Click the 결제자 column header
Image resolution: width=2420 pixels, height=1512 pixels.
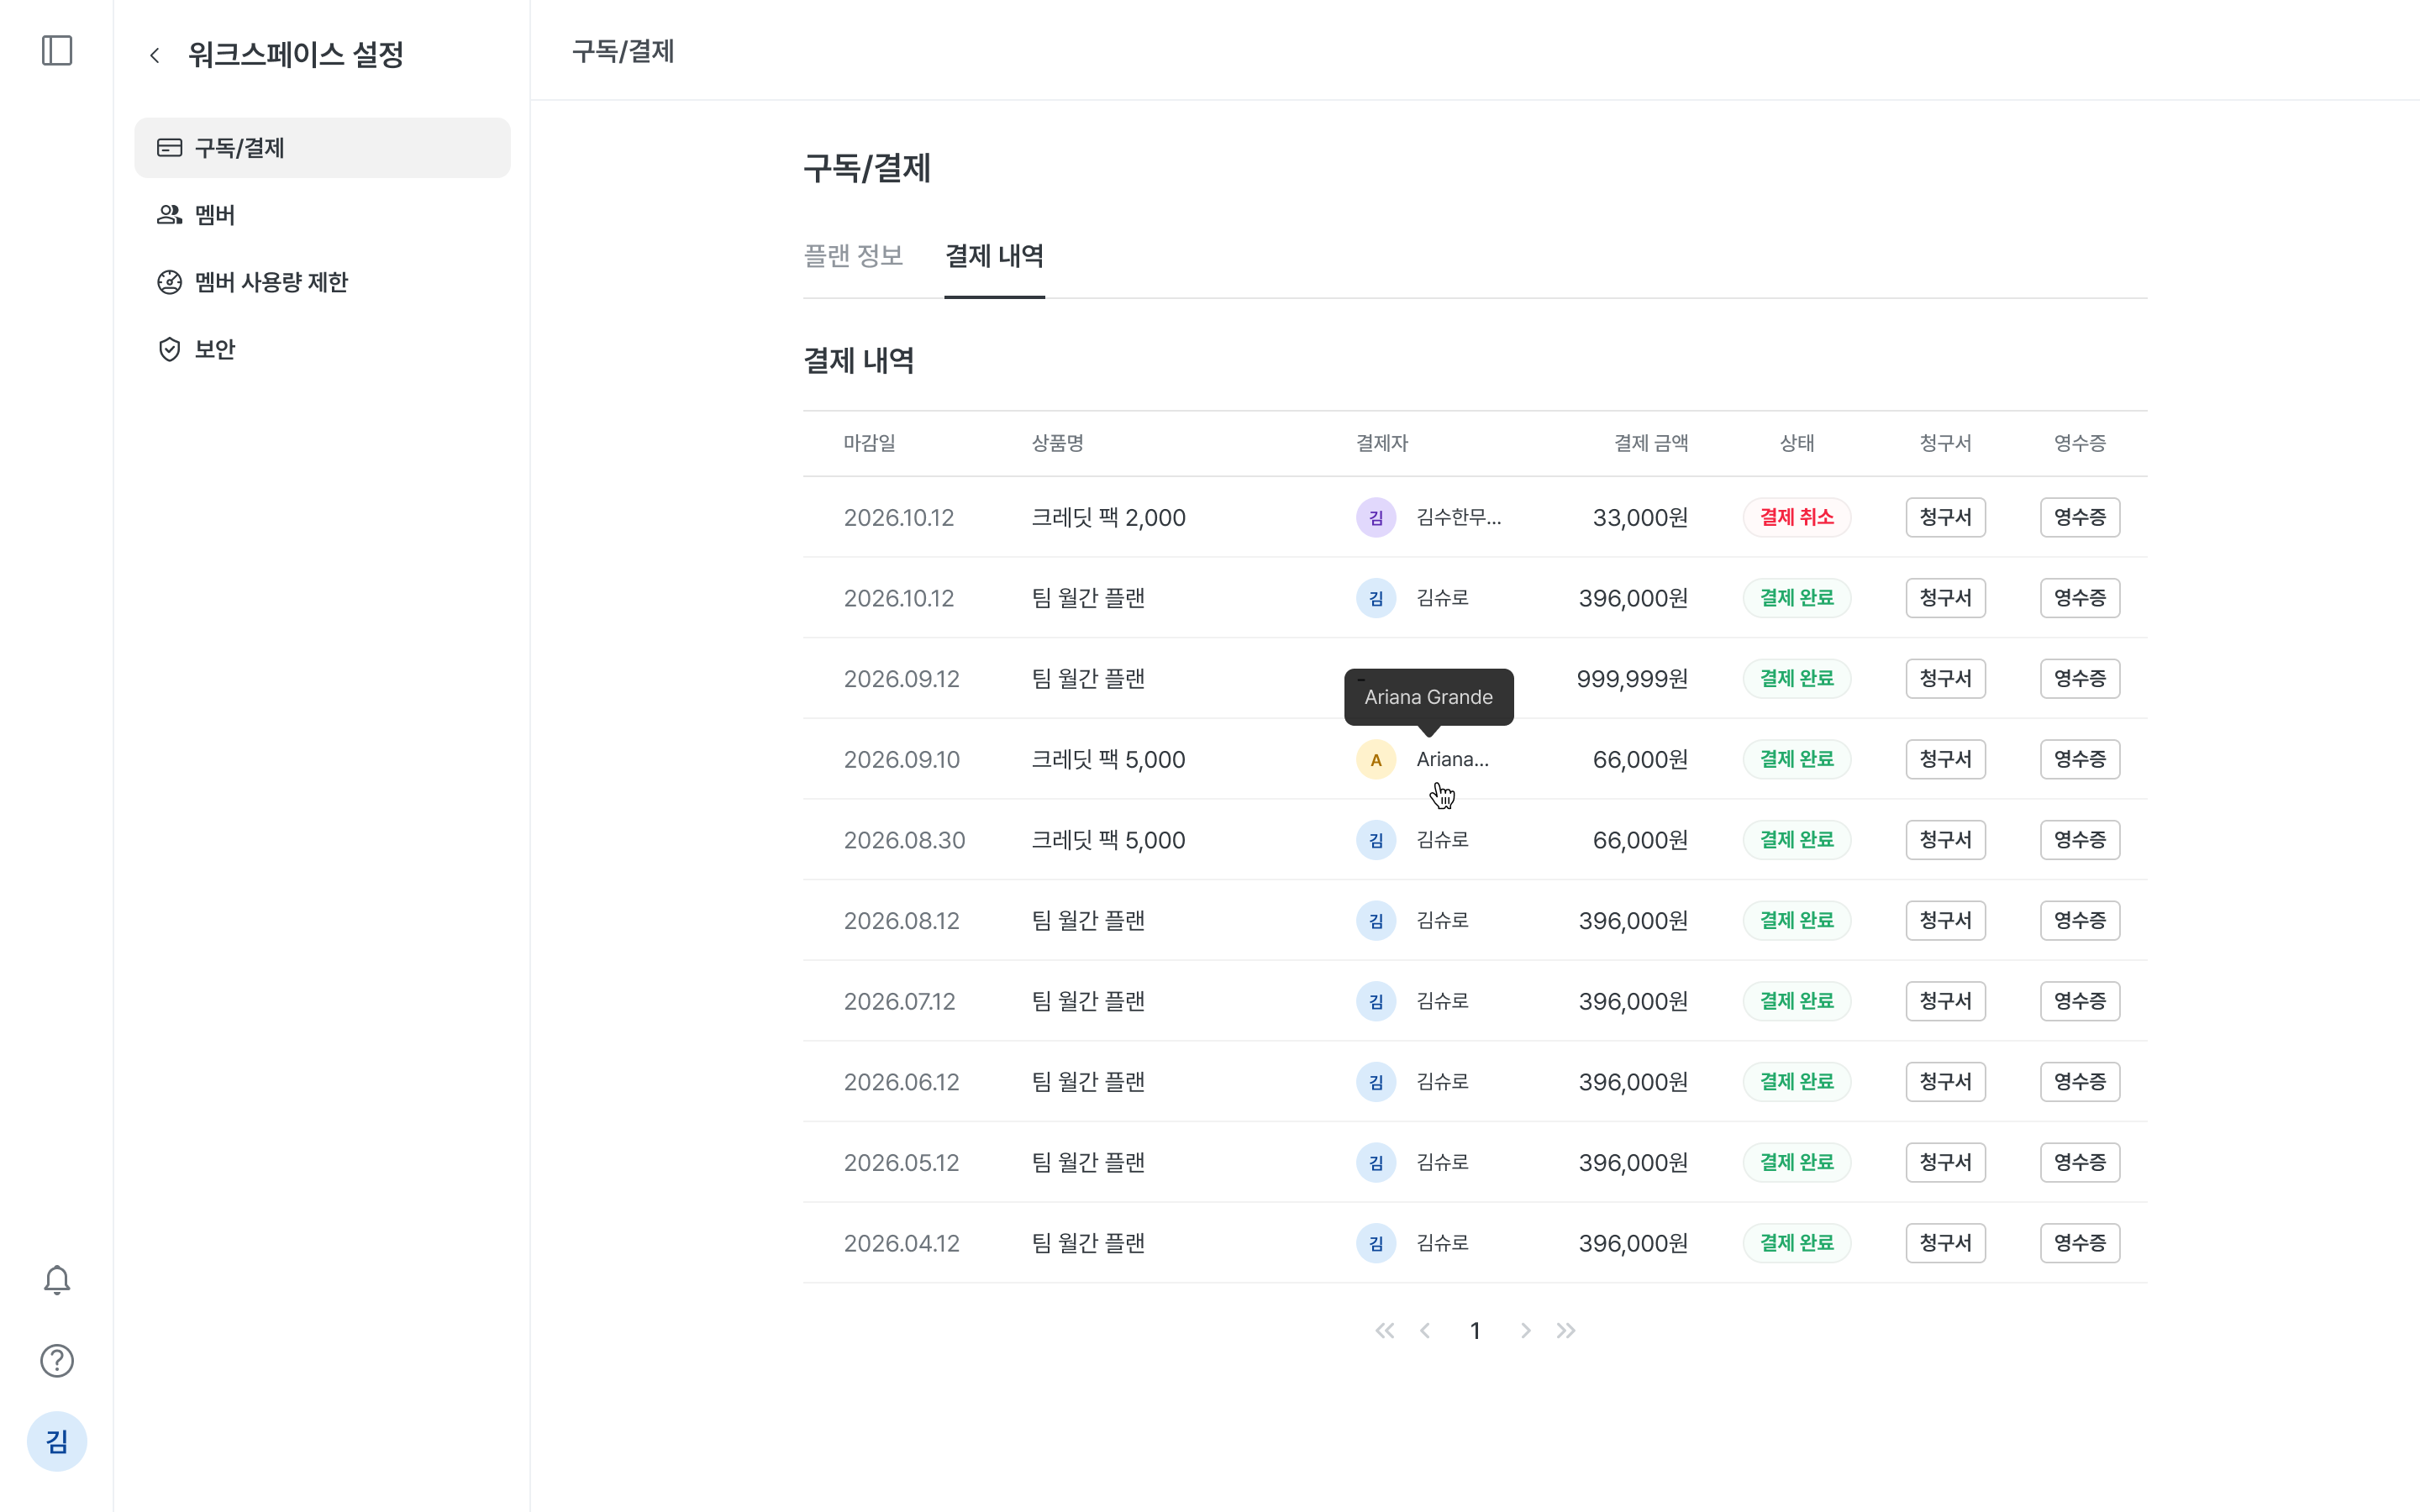(1381, 443)
